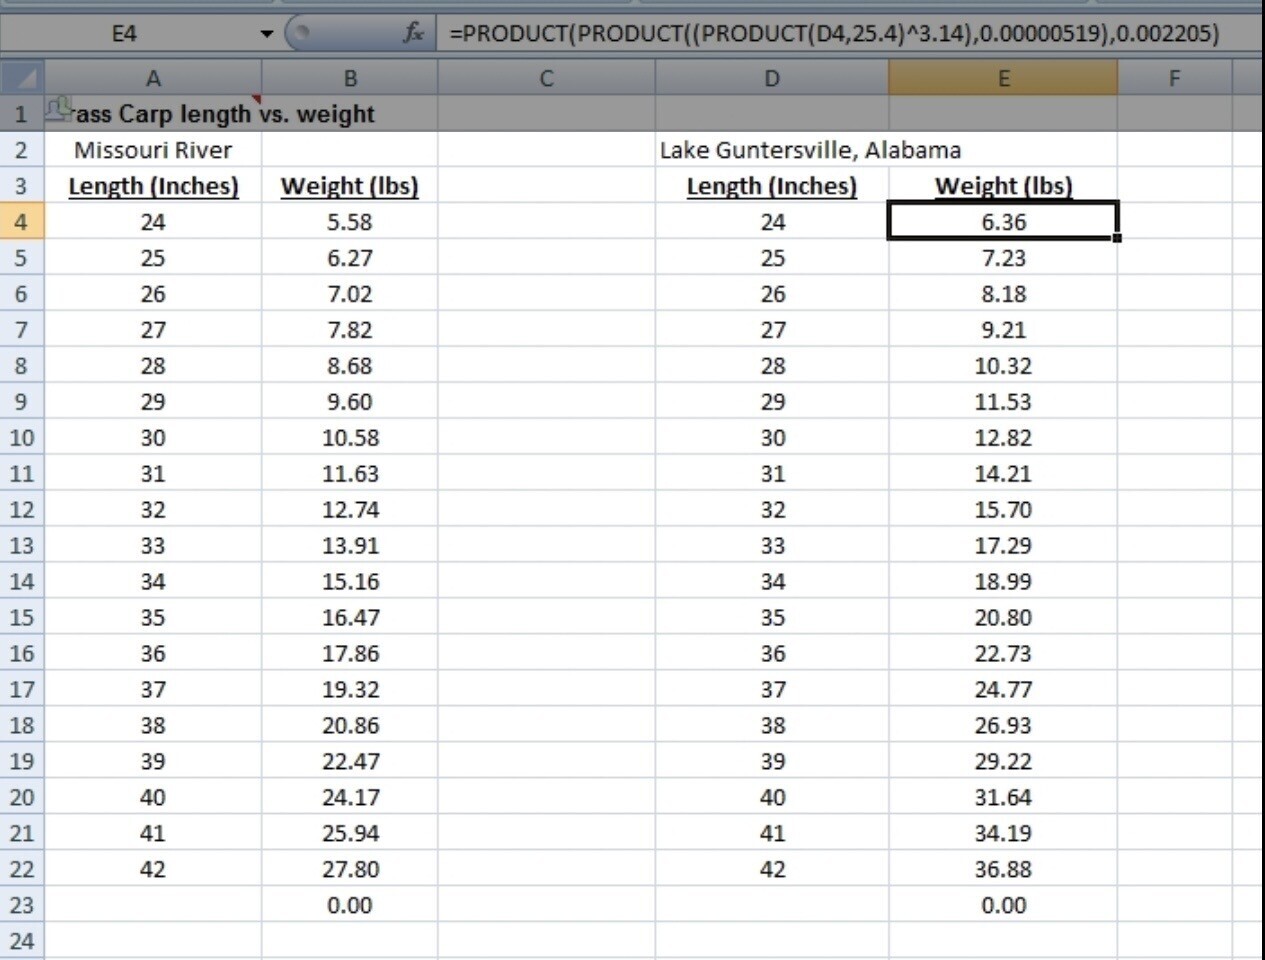Select the cell with value 24.77
The image size is (1265, 960).
coord(1003,690)
